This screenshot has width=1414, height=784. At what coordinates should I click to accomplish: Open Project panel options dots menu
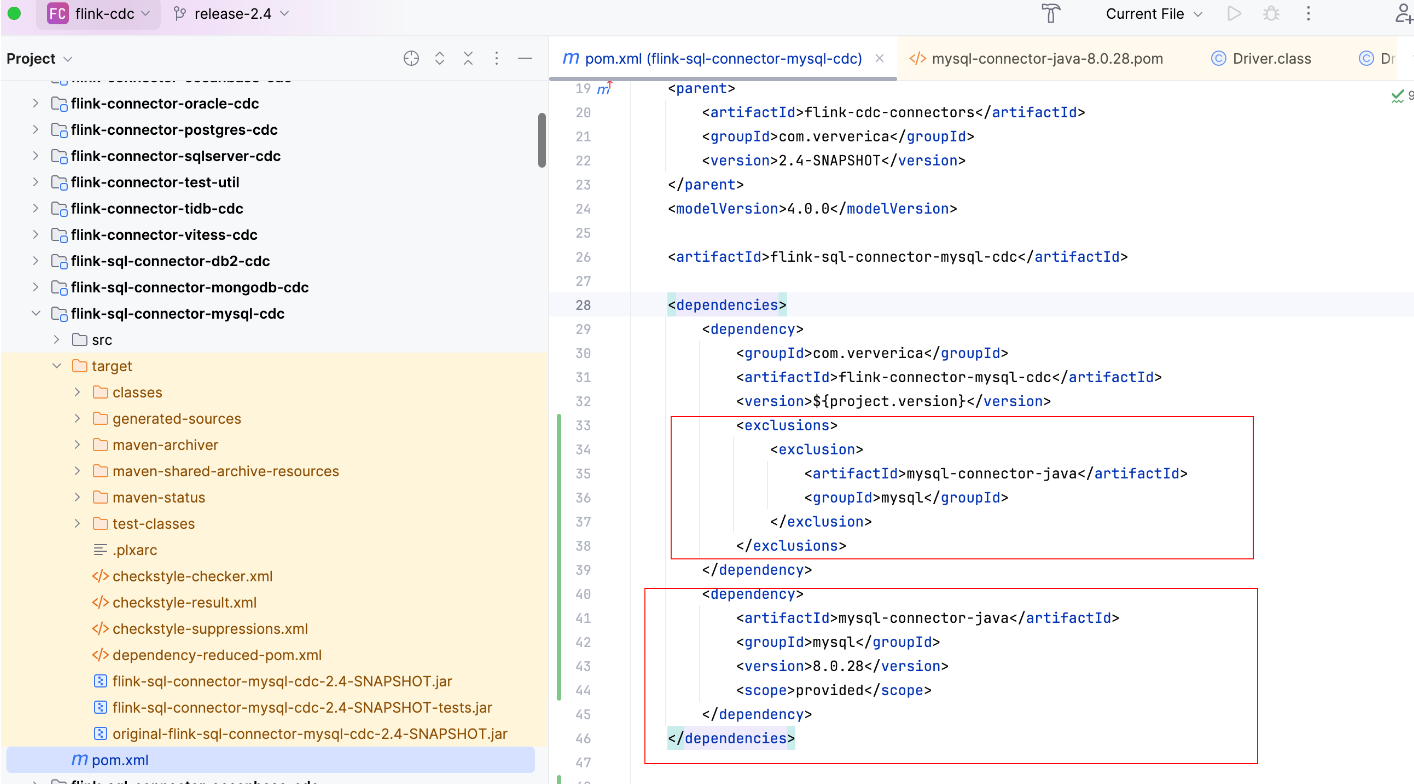tap(496, 59)
